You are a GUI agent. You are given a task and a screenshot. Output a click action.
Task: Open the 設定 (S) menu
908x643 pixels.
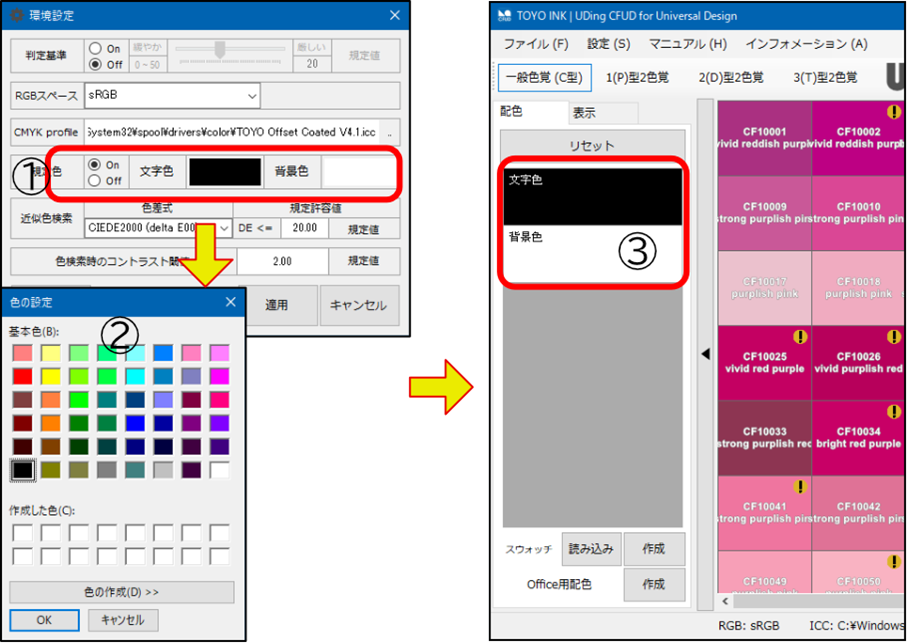[x=608, y=44]
